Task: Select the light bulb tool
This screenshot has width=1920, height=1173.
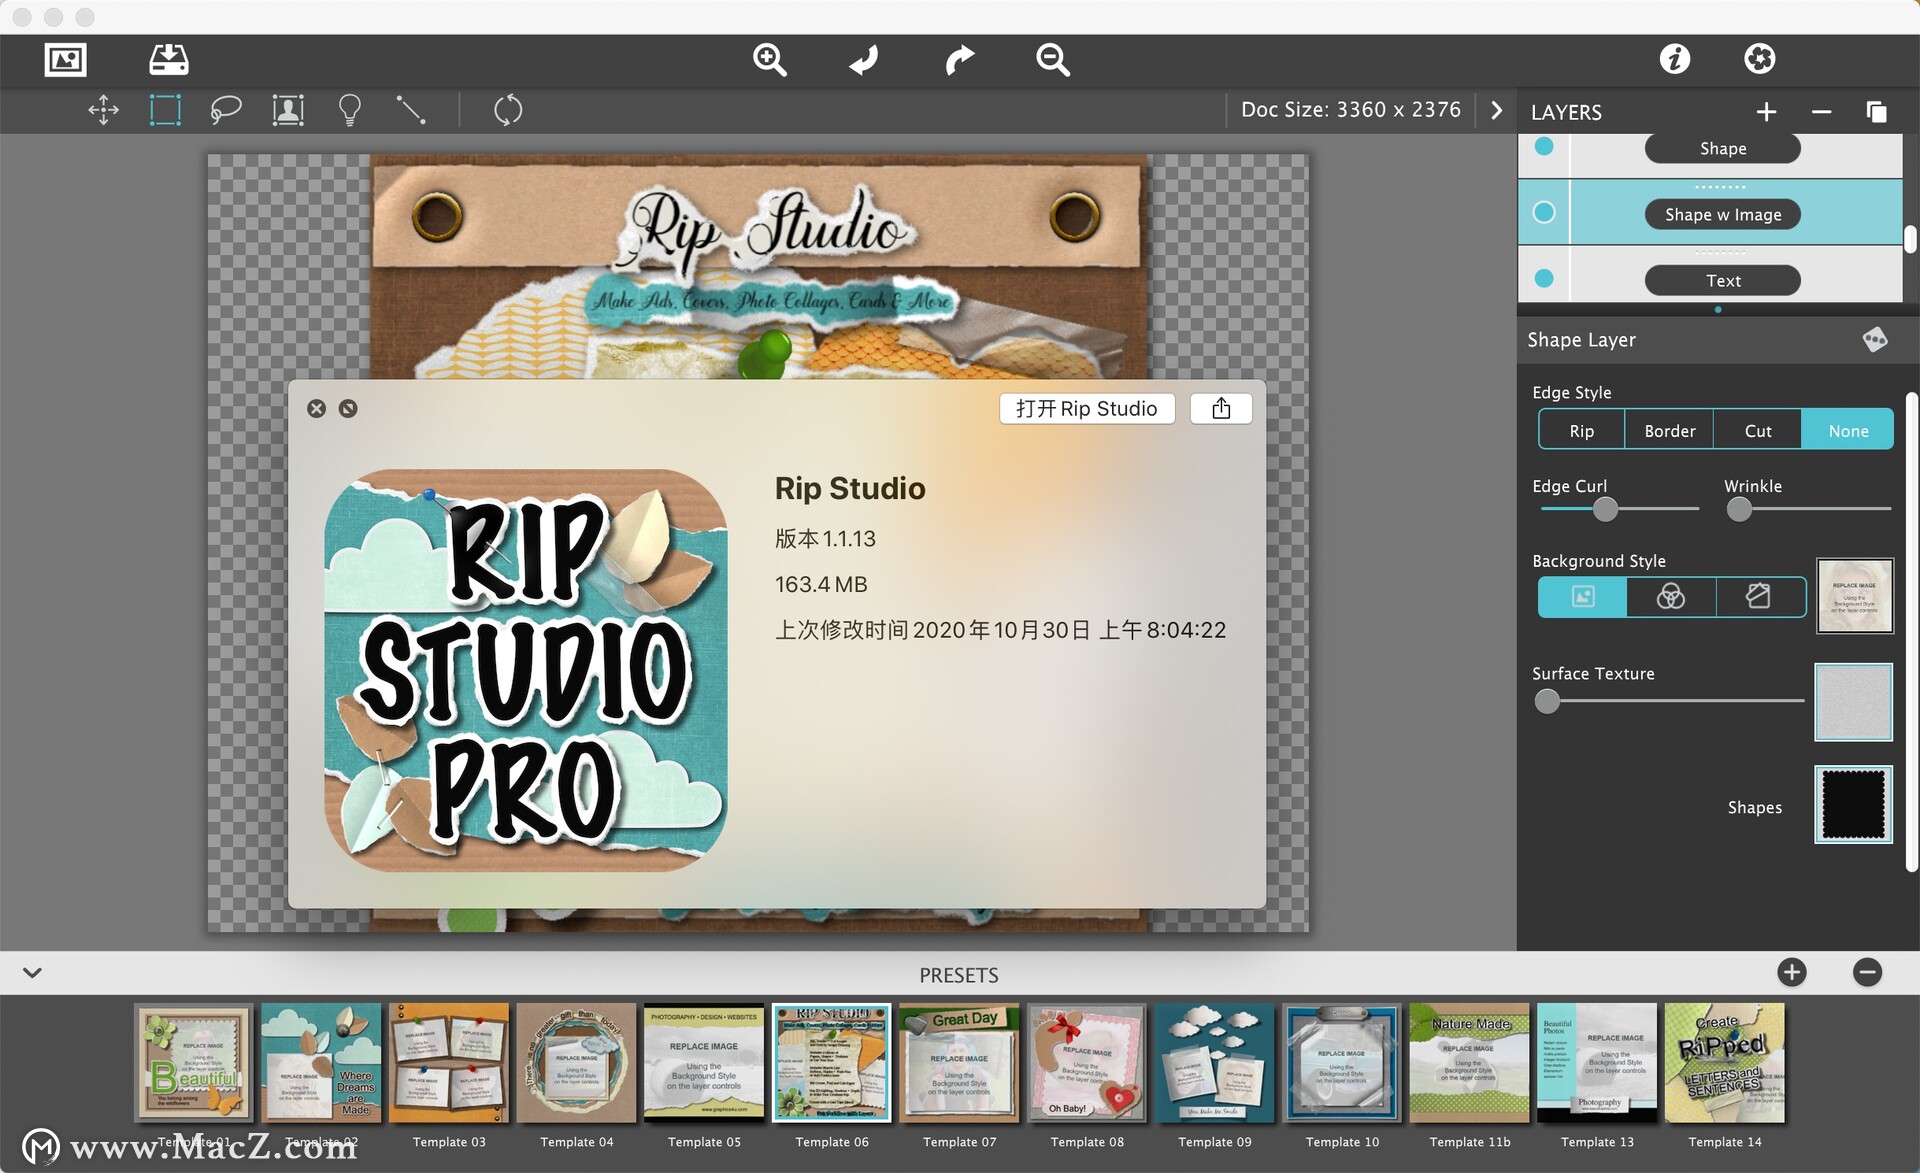Action: pos(349,110)
